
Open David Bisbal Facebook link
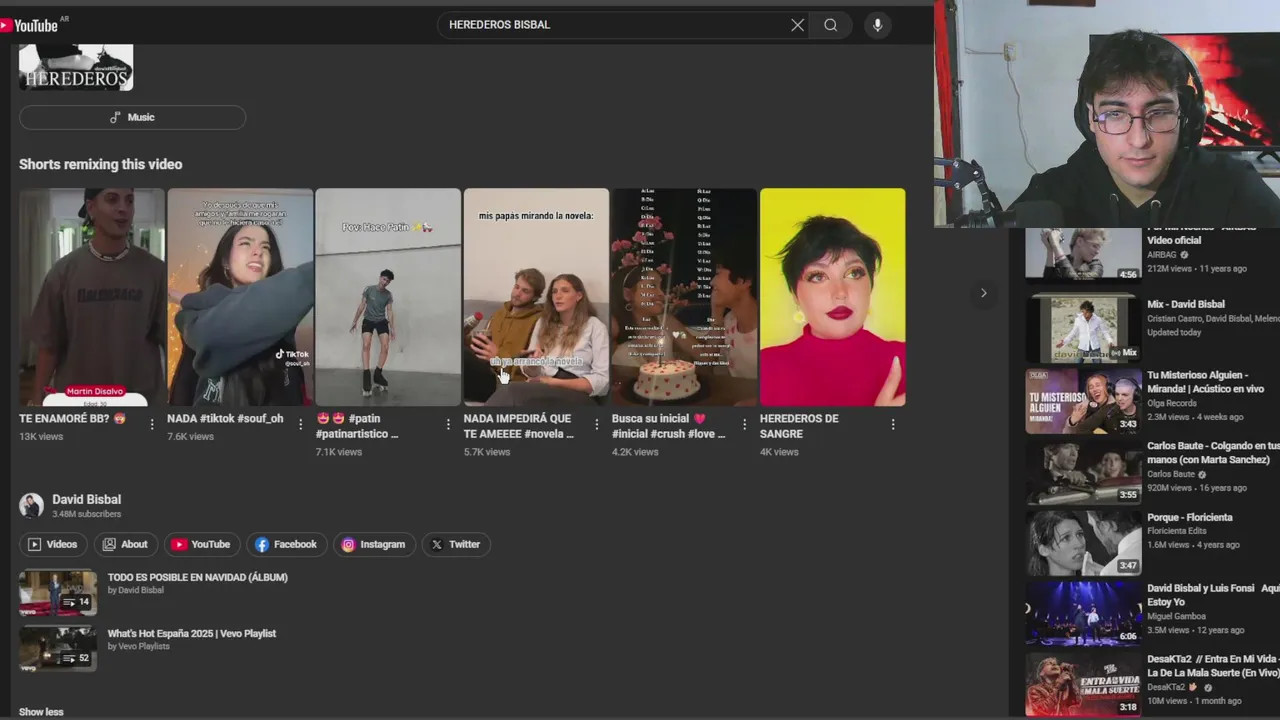(x=286, y=544)
